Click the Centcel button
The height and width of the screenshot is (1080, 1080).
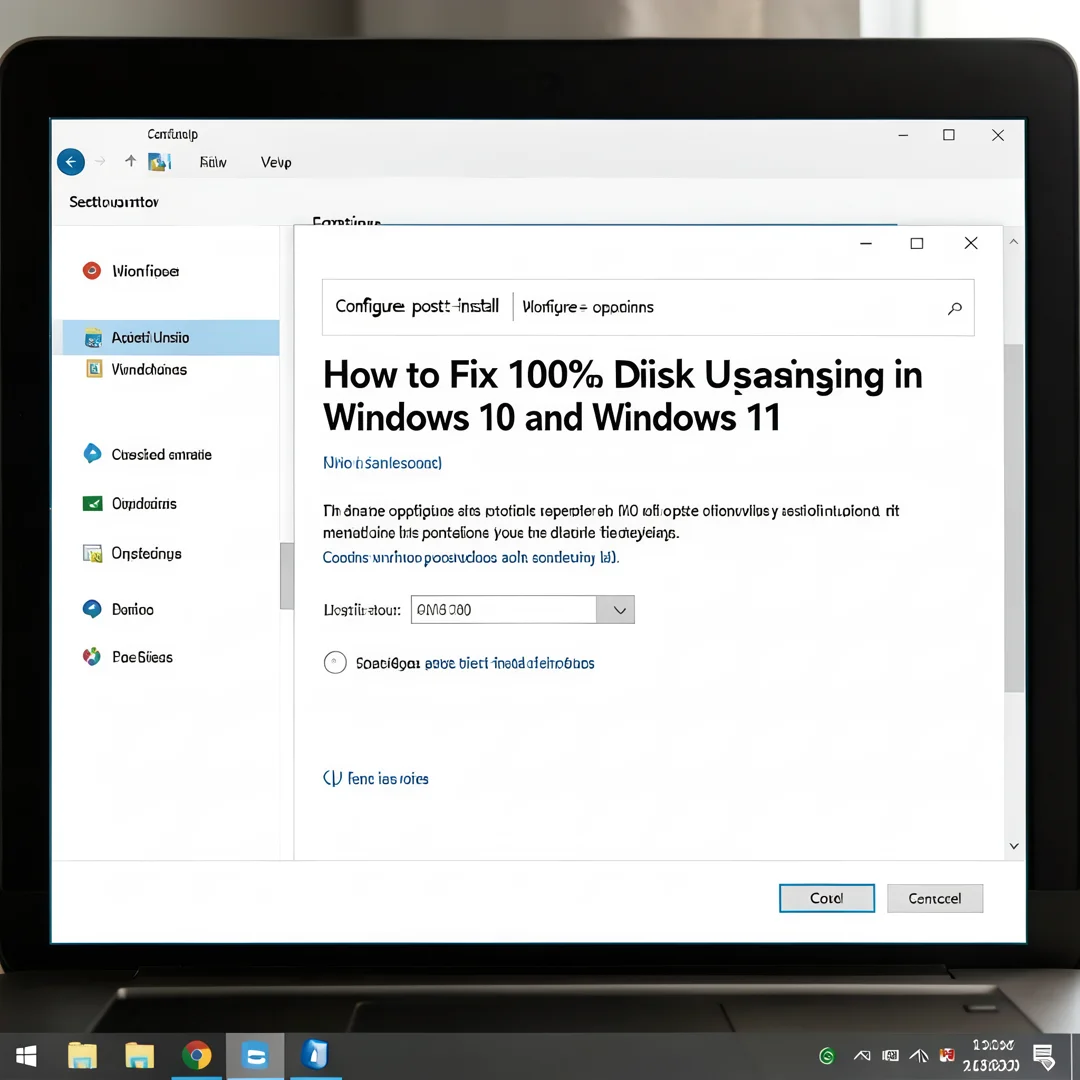[x=935, y=898]
